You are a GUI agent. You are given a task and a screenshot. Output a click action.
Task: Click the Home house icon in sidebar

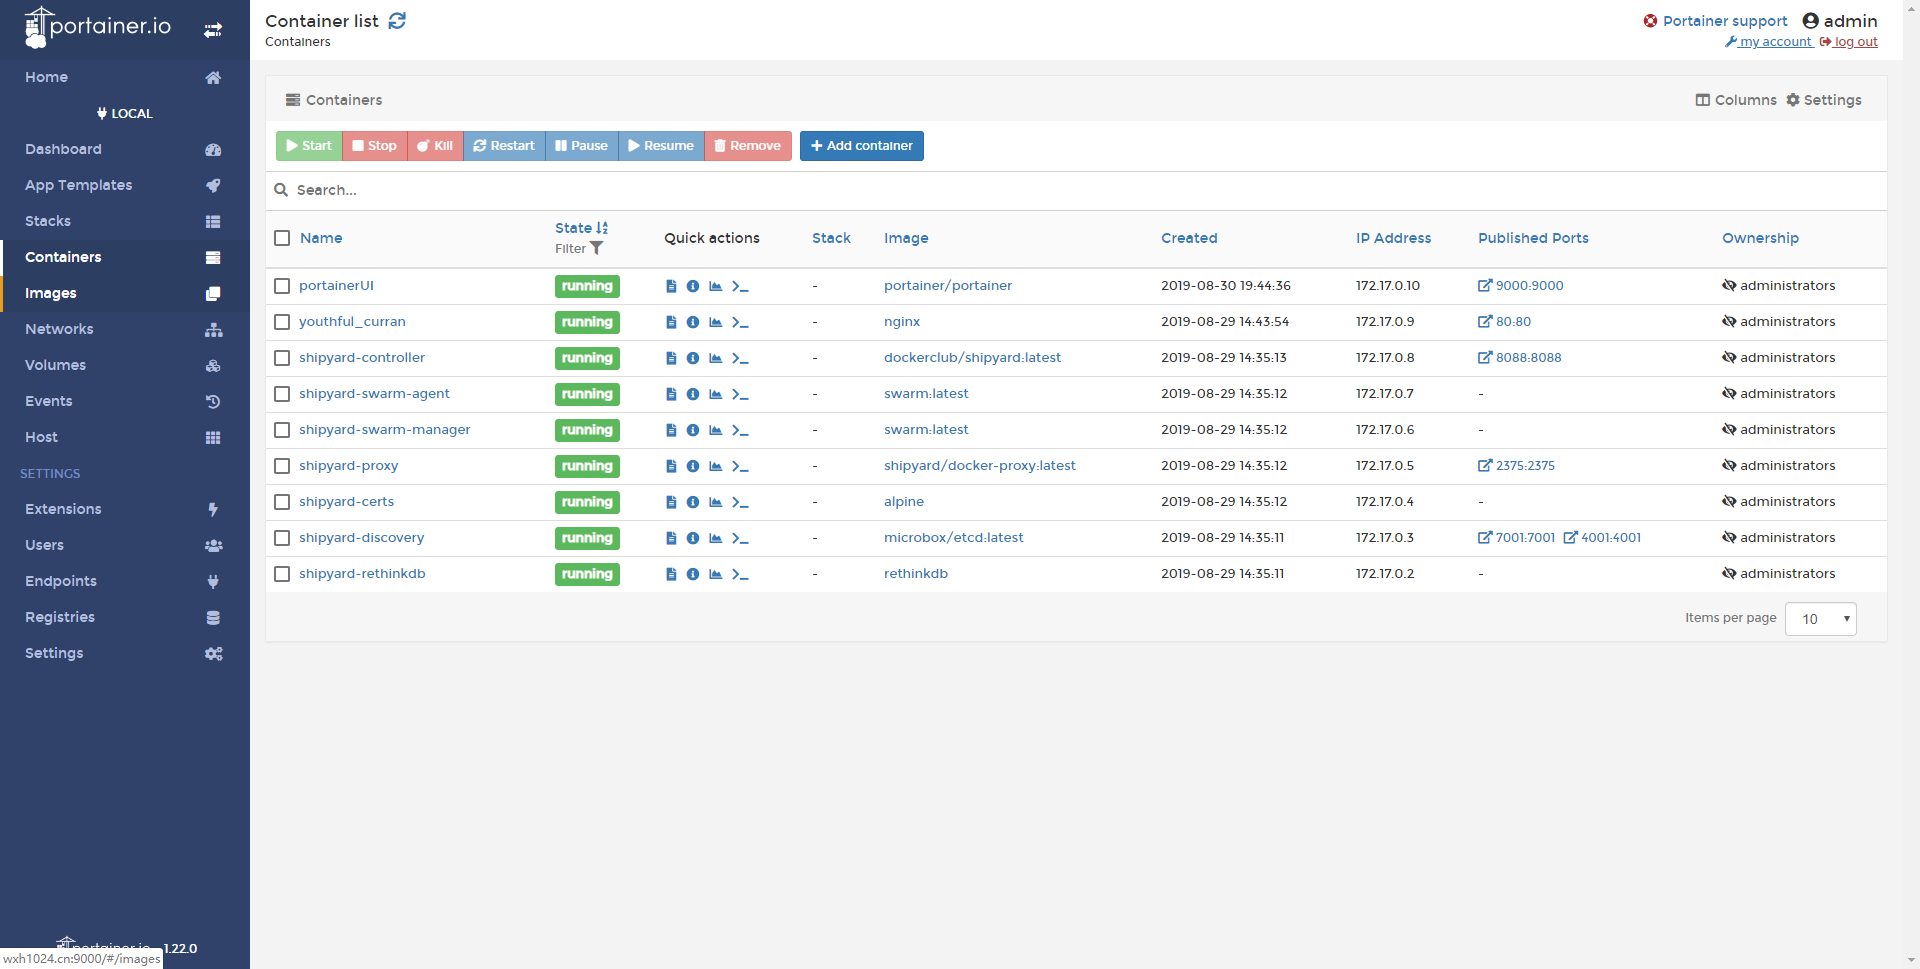(x=213, y=78)
